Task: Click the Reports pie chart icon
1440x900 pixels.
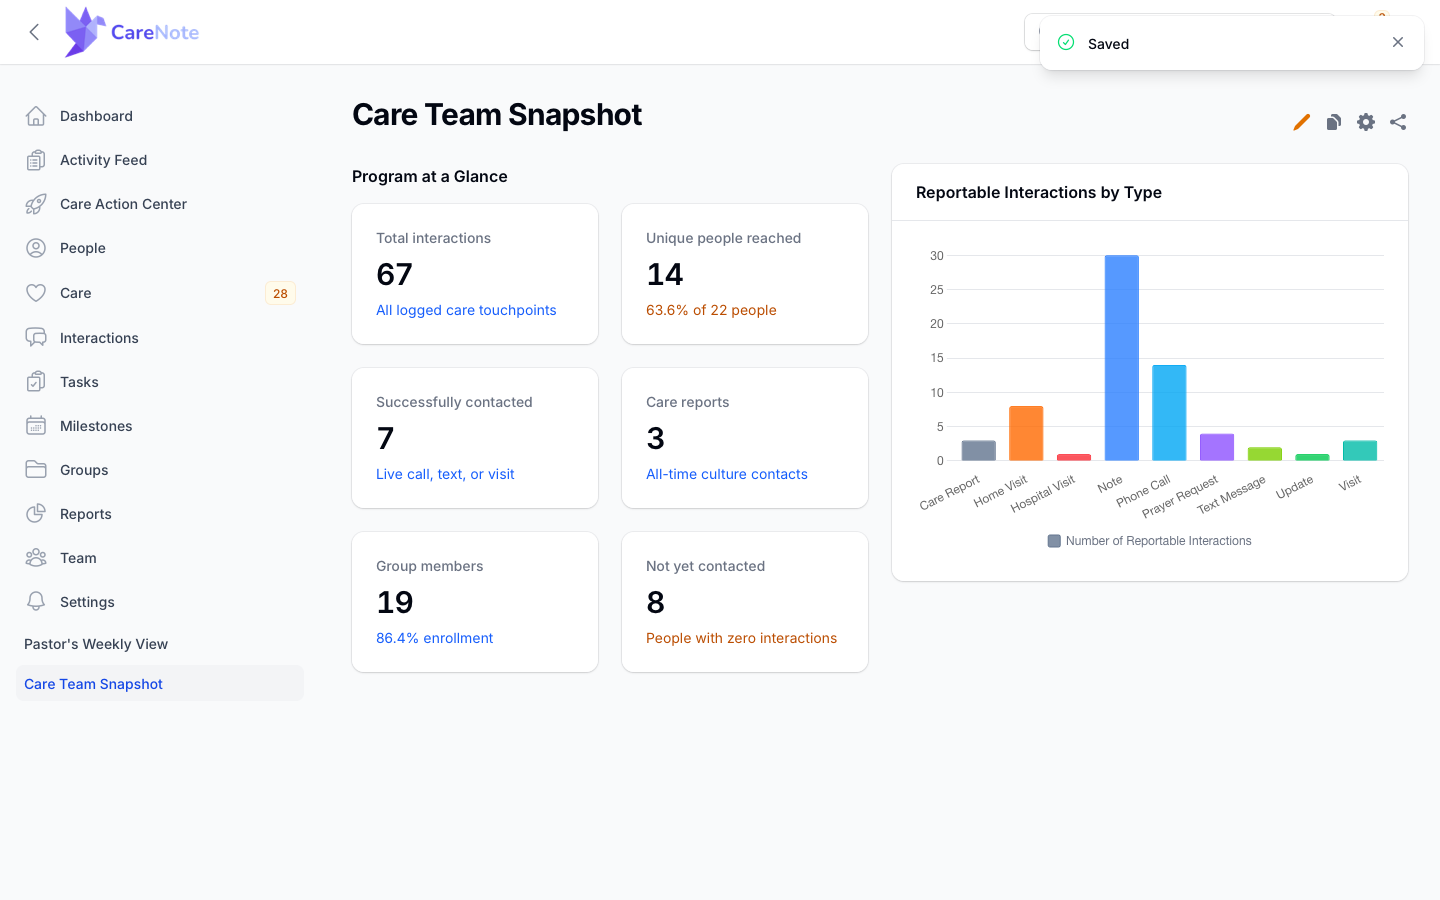Action: click(36, 514)
